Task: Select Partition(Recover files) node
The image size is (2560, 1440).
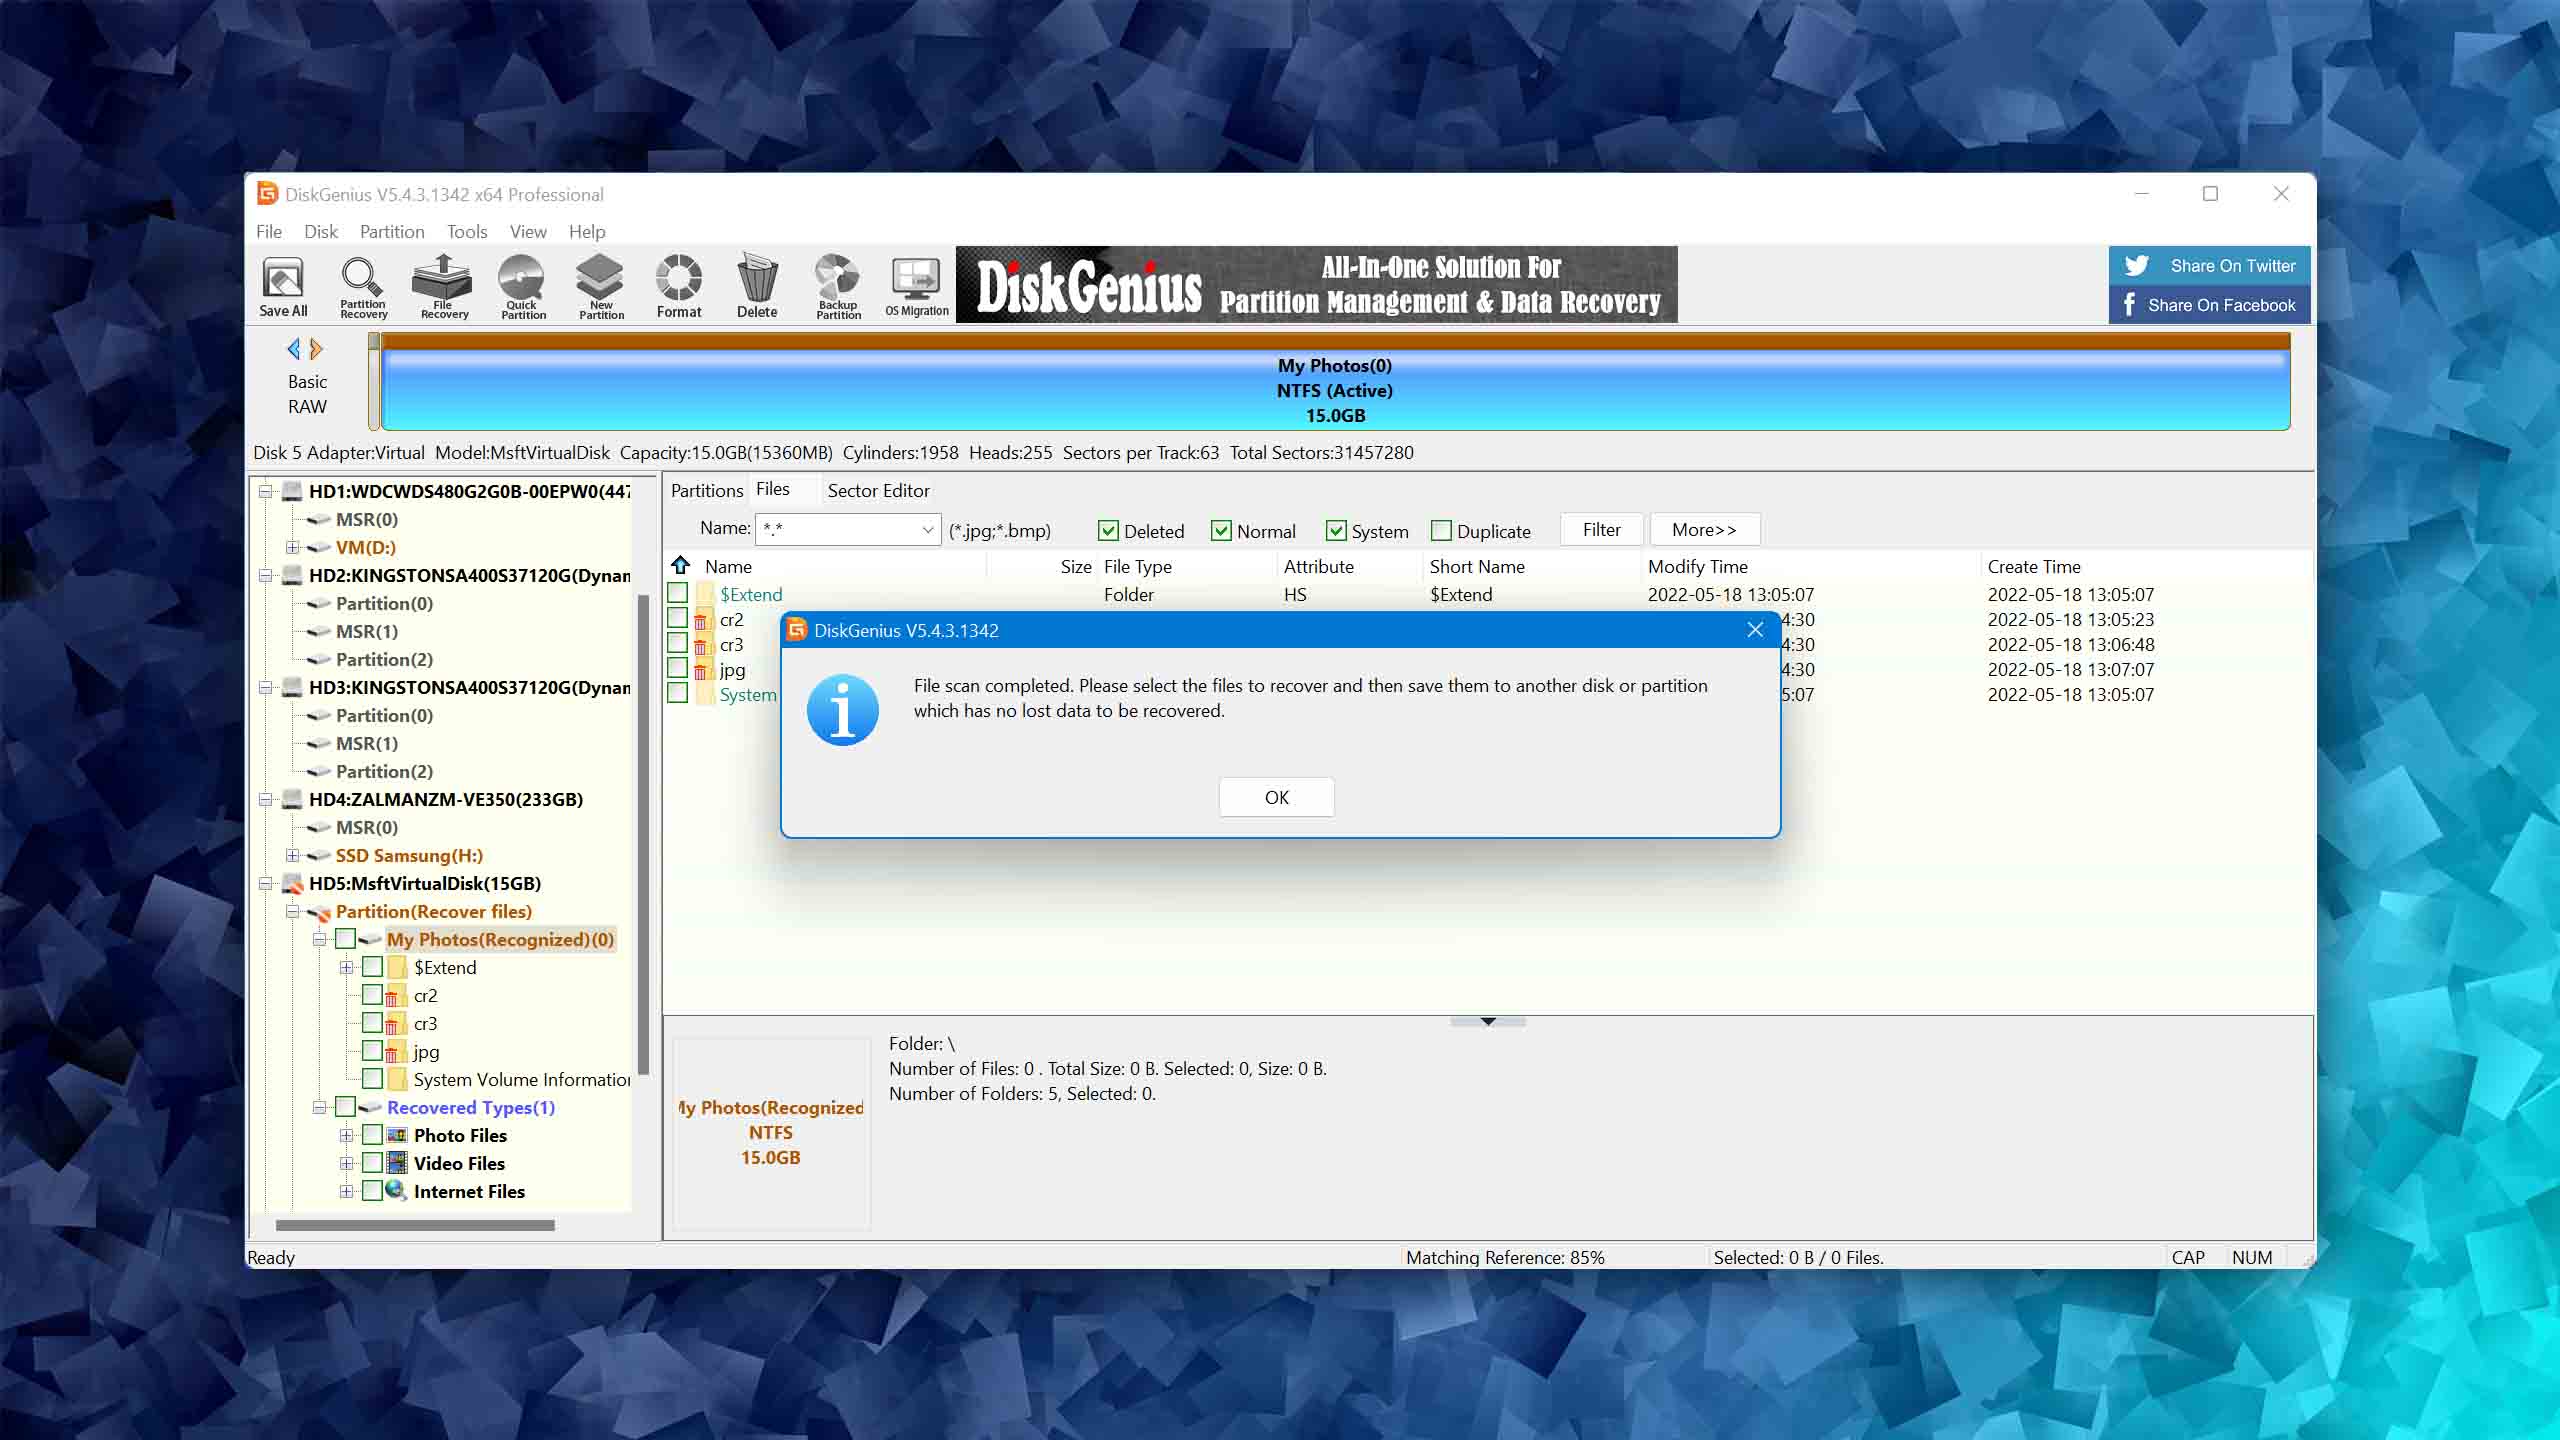Action: coord(433,911)
